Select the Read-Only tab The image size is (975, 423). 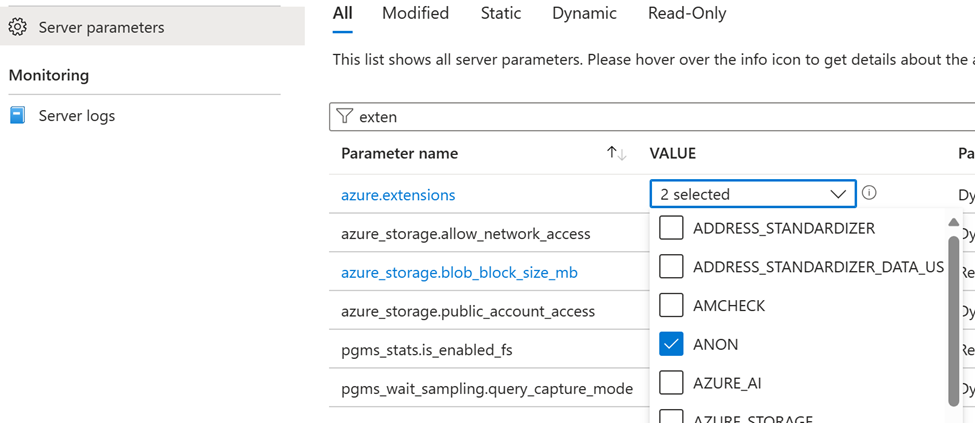click(687, 13)
